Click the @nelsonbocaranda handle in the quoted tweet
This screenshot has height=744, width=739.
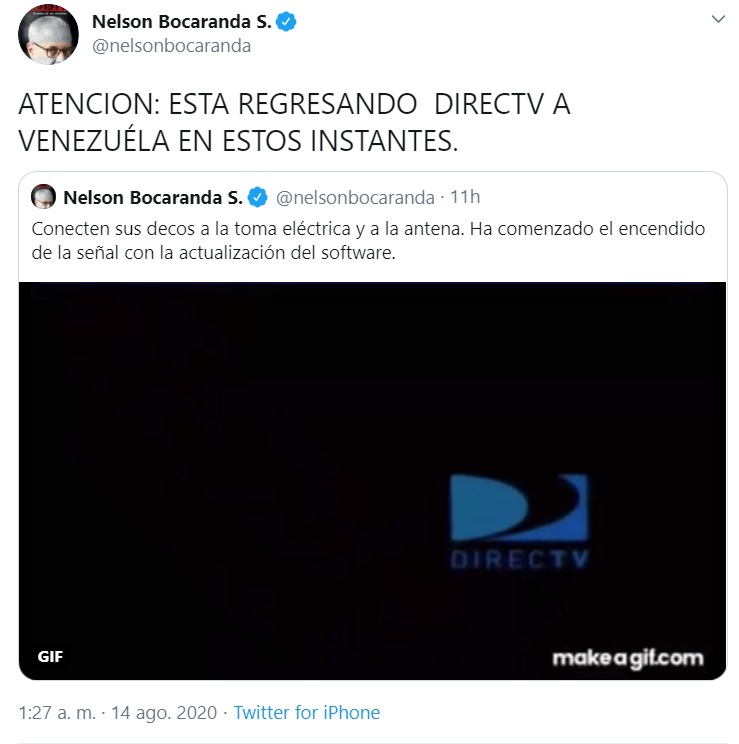355,197
